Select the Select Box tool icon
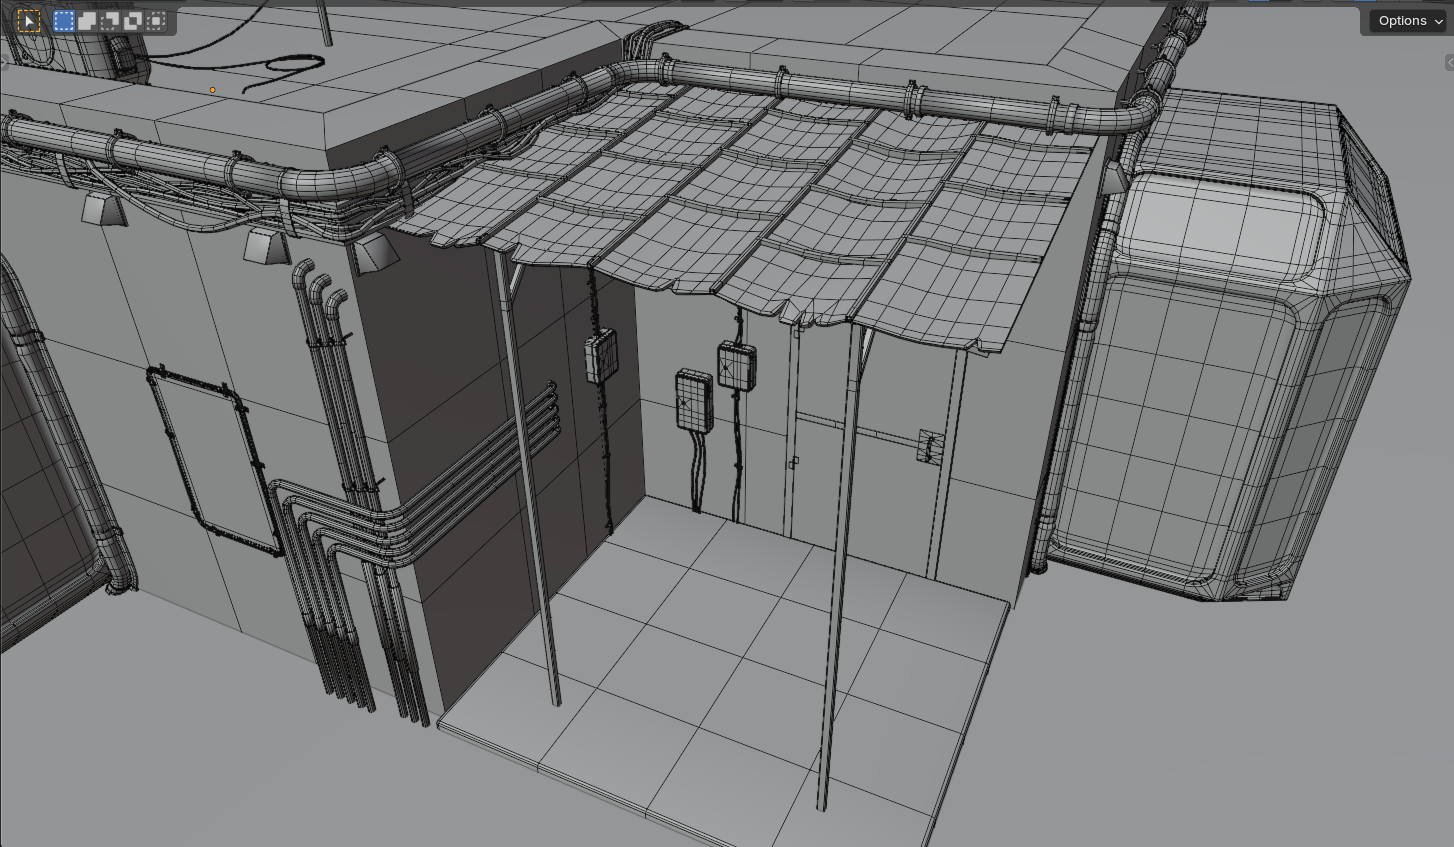This screenshot has width=1454, height=847. (29, 21)
